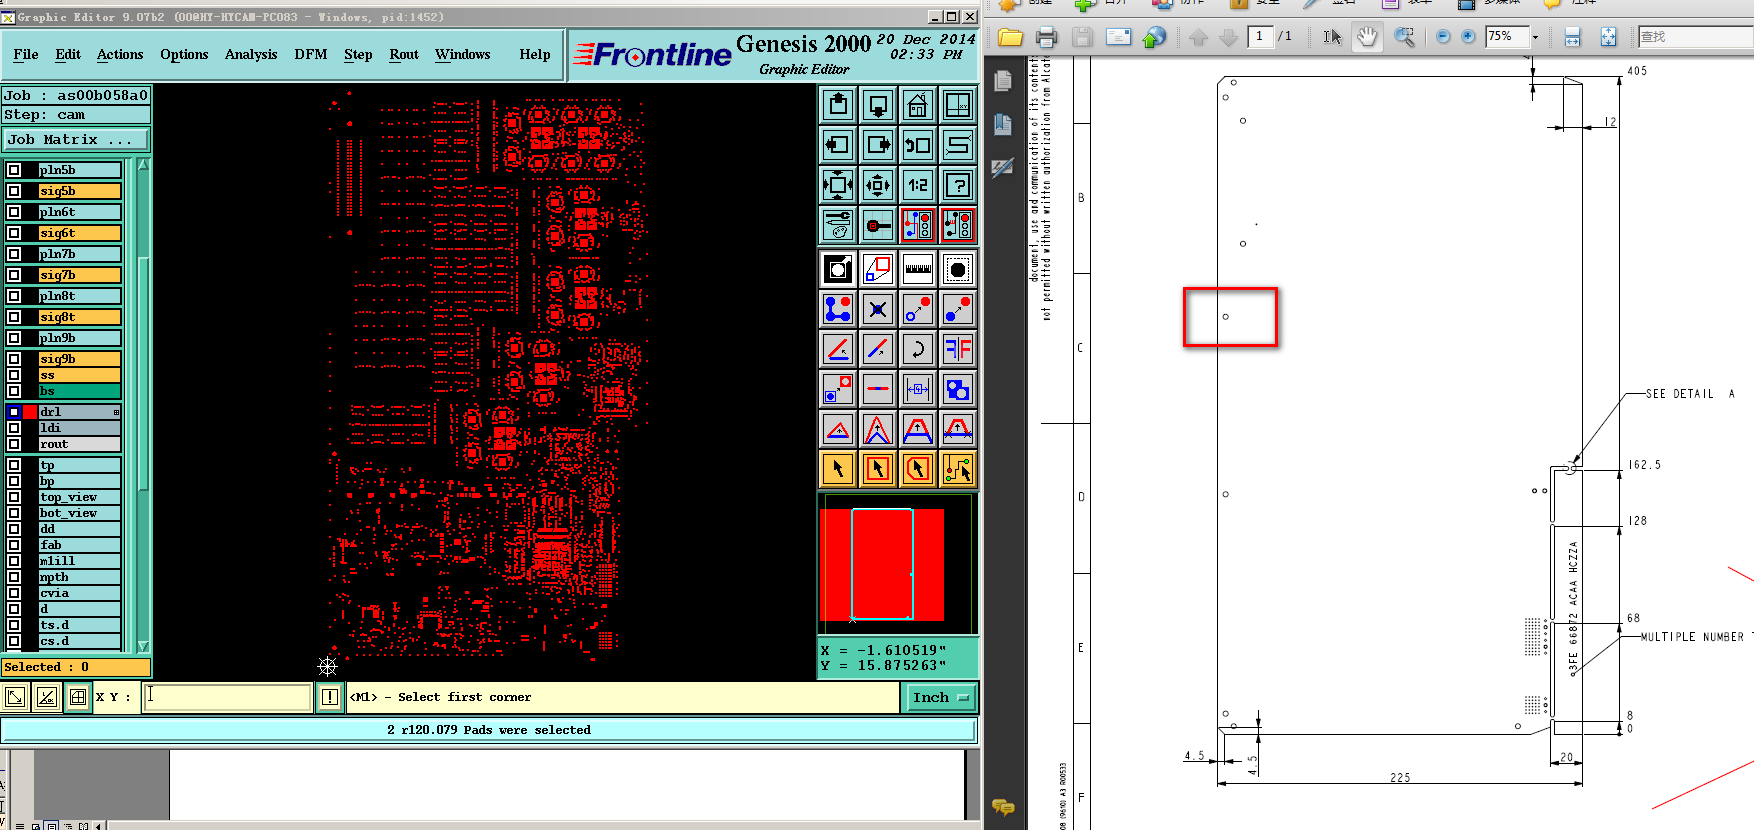Click the feature highlight icon with white circle
The height and width of the screenshot is (830, 1754).
[838, 269]
